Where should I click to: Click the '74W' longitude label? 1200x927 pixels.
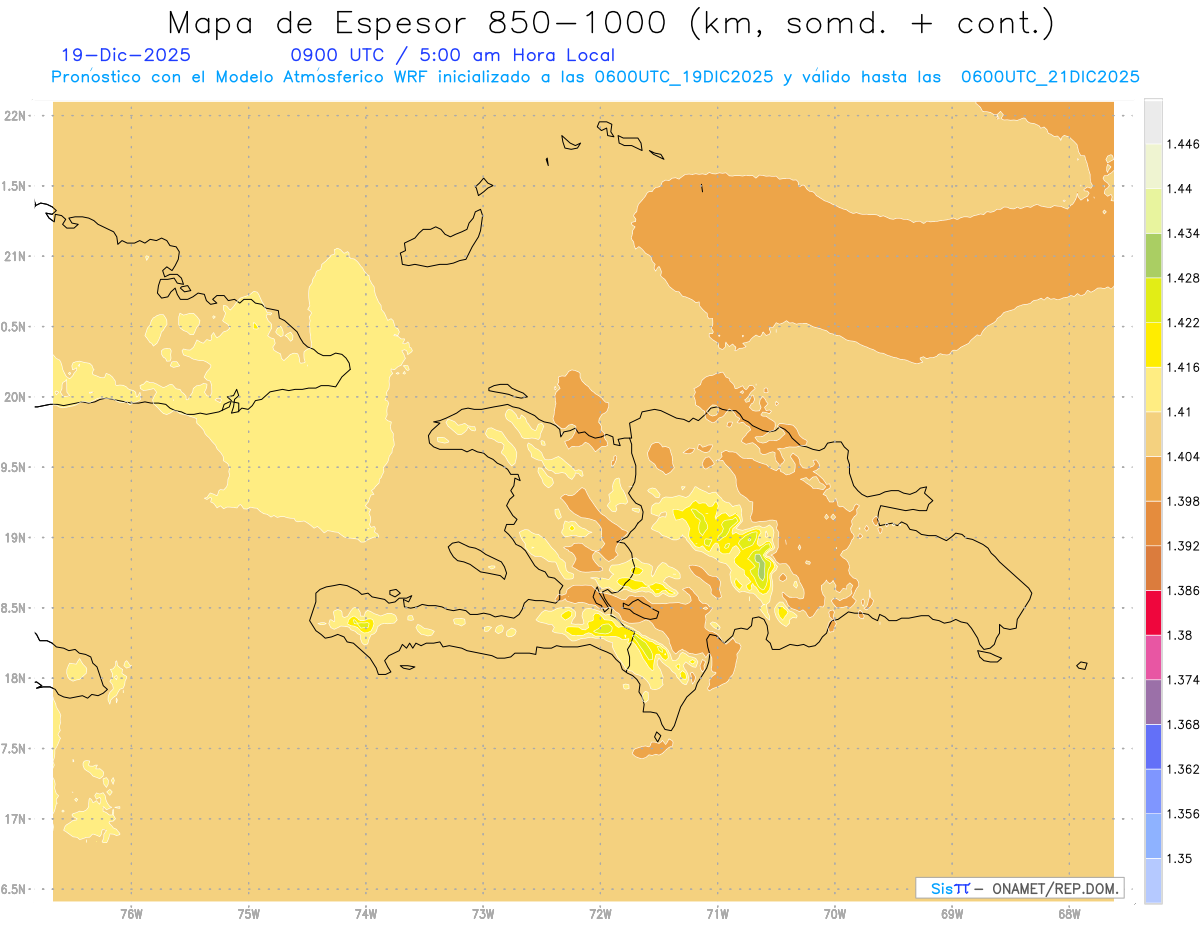click(x=366, y=914)
